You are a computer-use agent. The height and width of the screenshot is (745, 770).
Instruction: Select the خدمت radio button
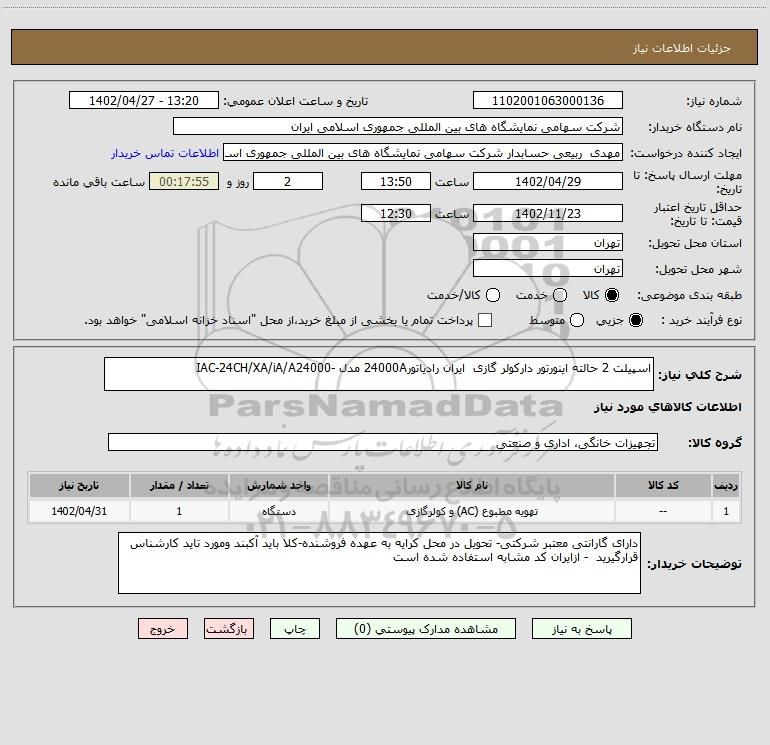[x=560, y=295]
